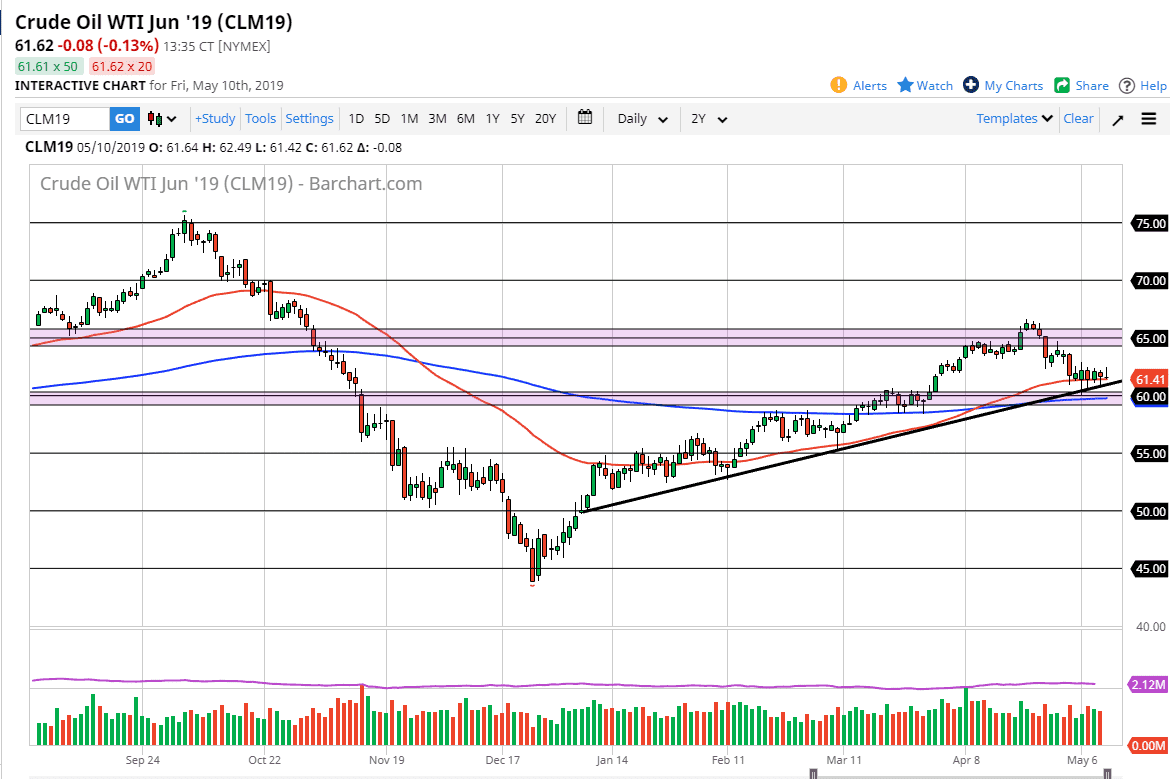Open the hamburger chart menu

click(1149, 118)
